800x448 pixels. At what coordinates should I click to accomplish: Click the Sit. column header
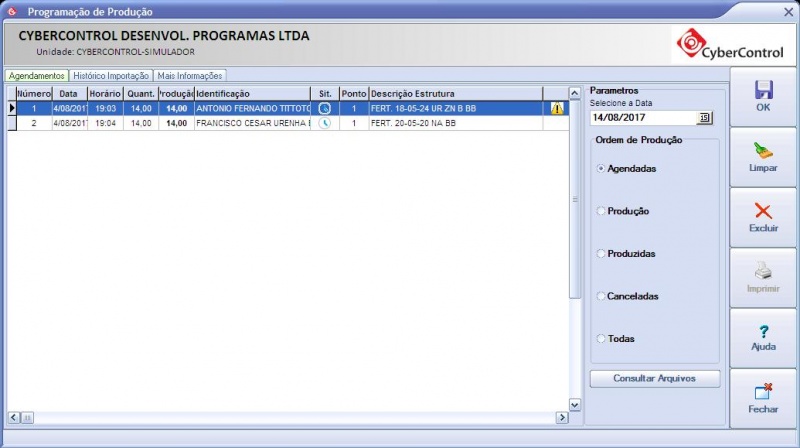point(325,94)
